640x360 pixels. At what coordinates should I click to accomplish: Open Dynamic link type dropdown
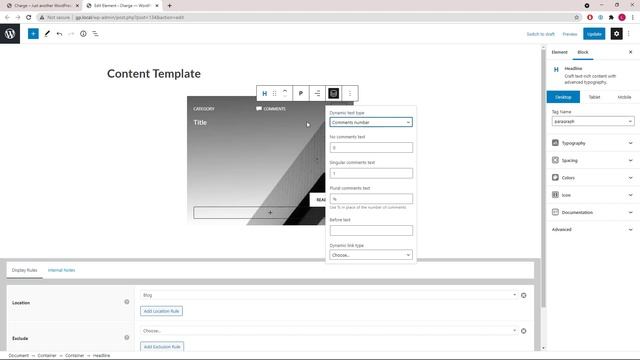[x=371, y=255]
